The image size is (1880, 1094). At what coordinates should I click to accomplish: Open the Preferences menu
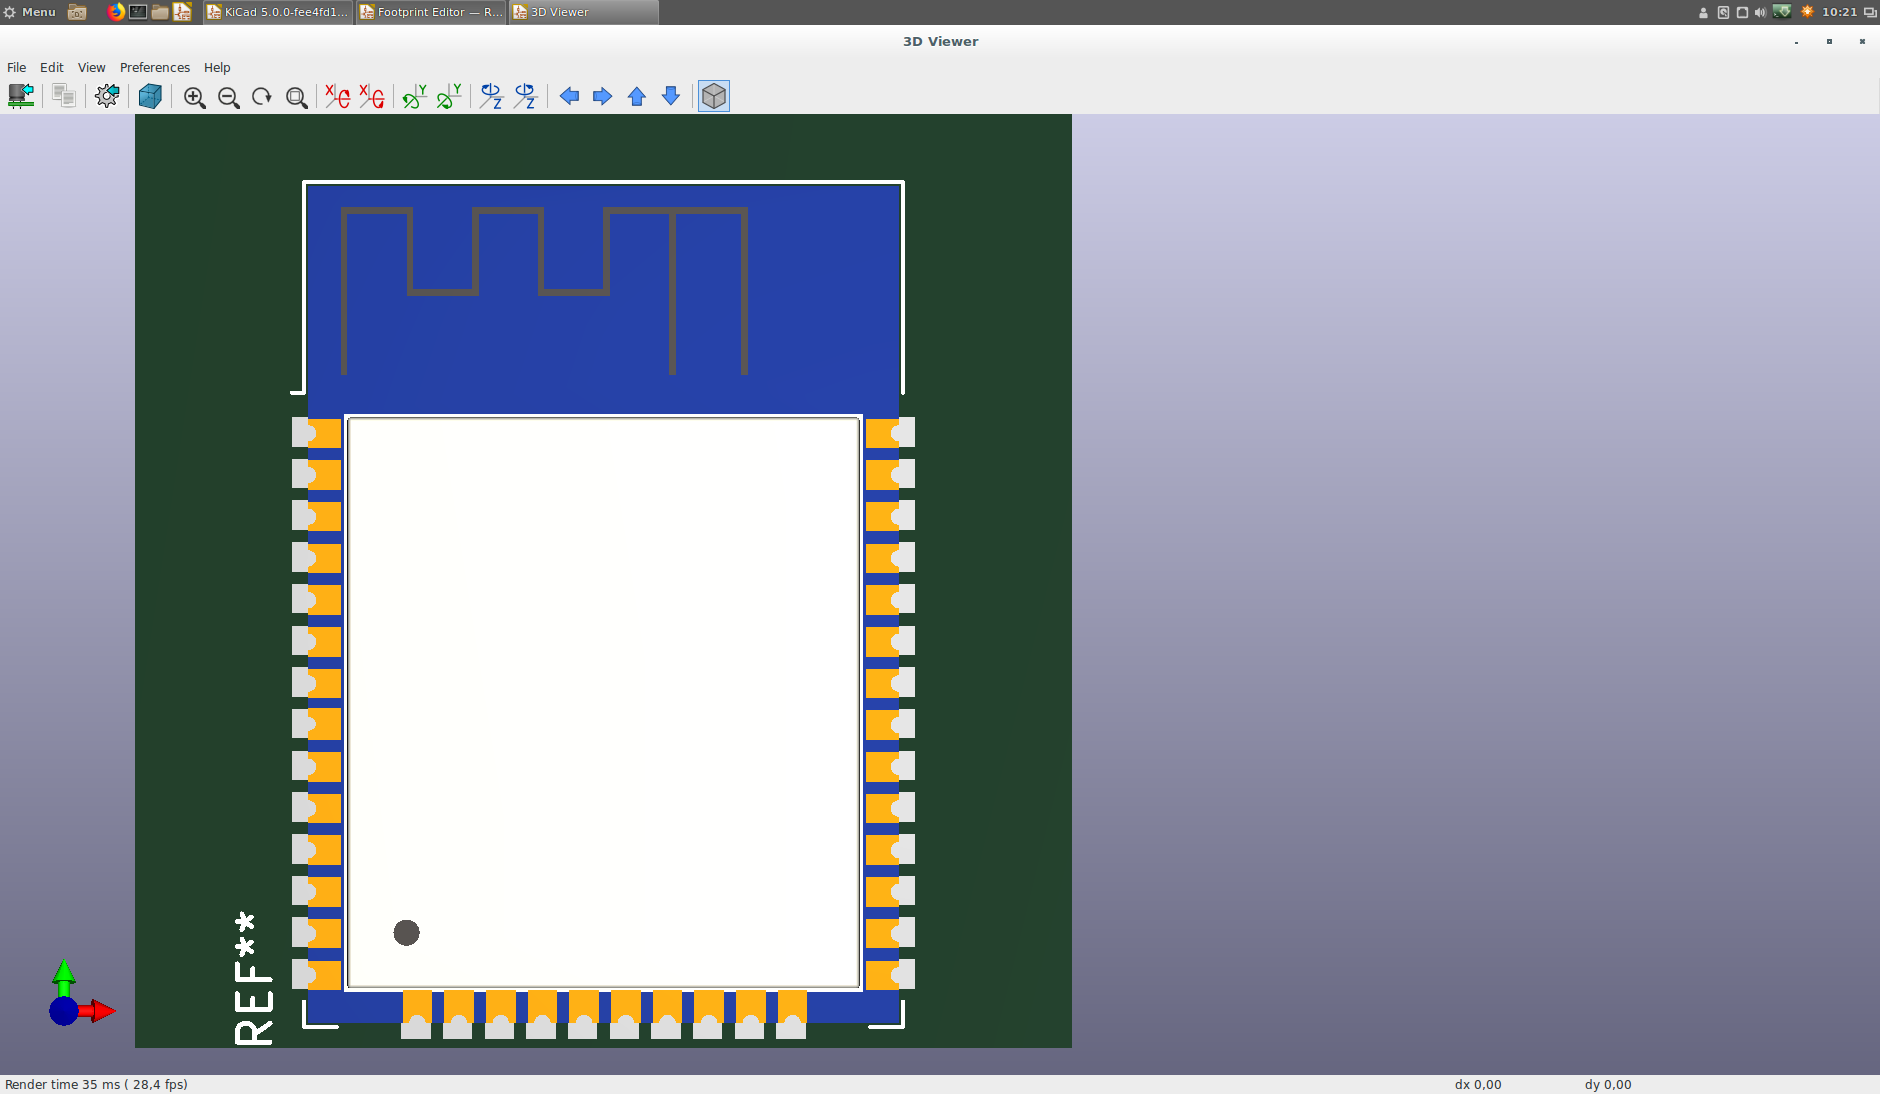click(154, 67)
